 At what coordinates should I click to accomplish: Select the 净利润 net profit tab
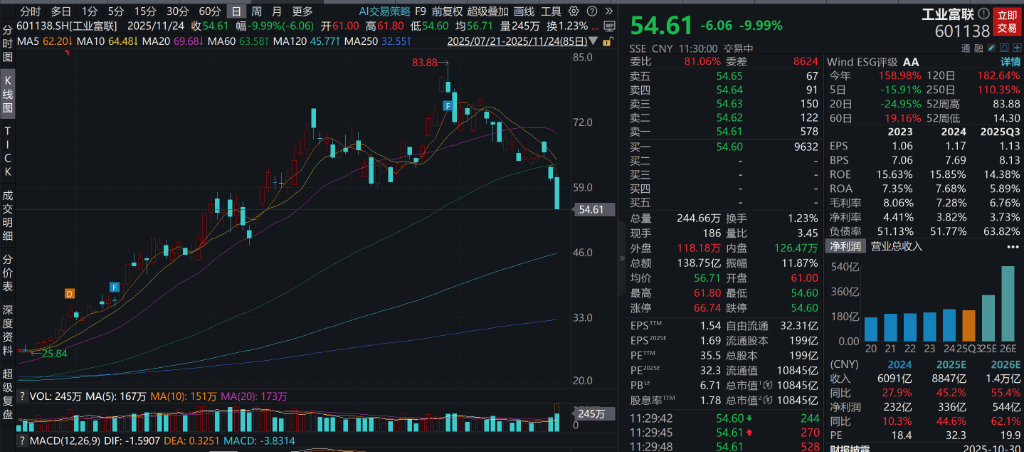tap(846, 246)
